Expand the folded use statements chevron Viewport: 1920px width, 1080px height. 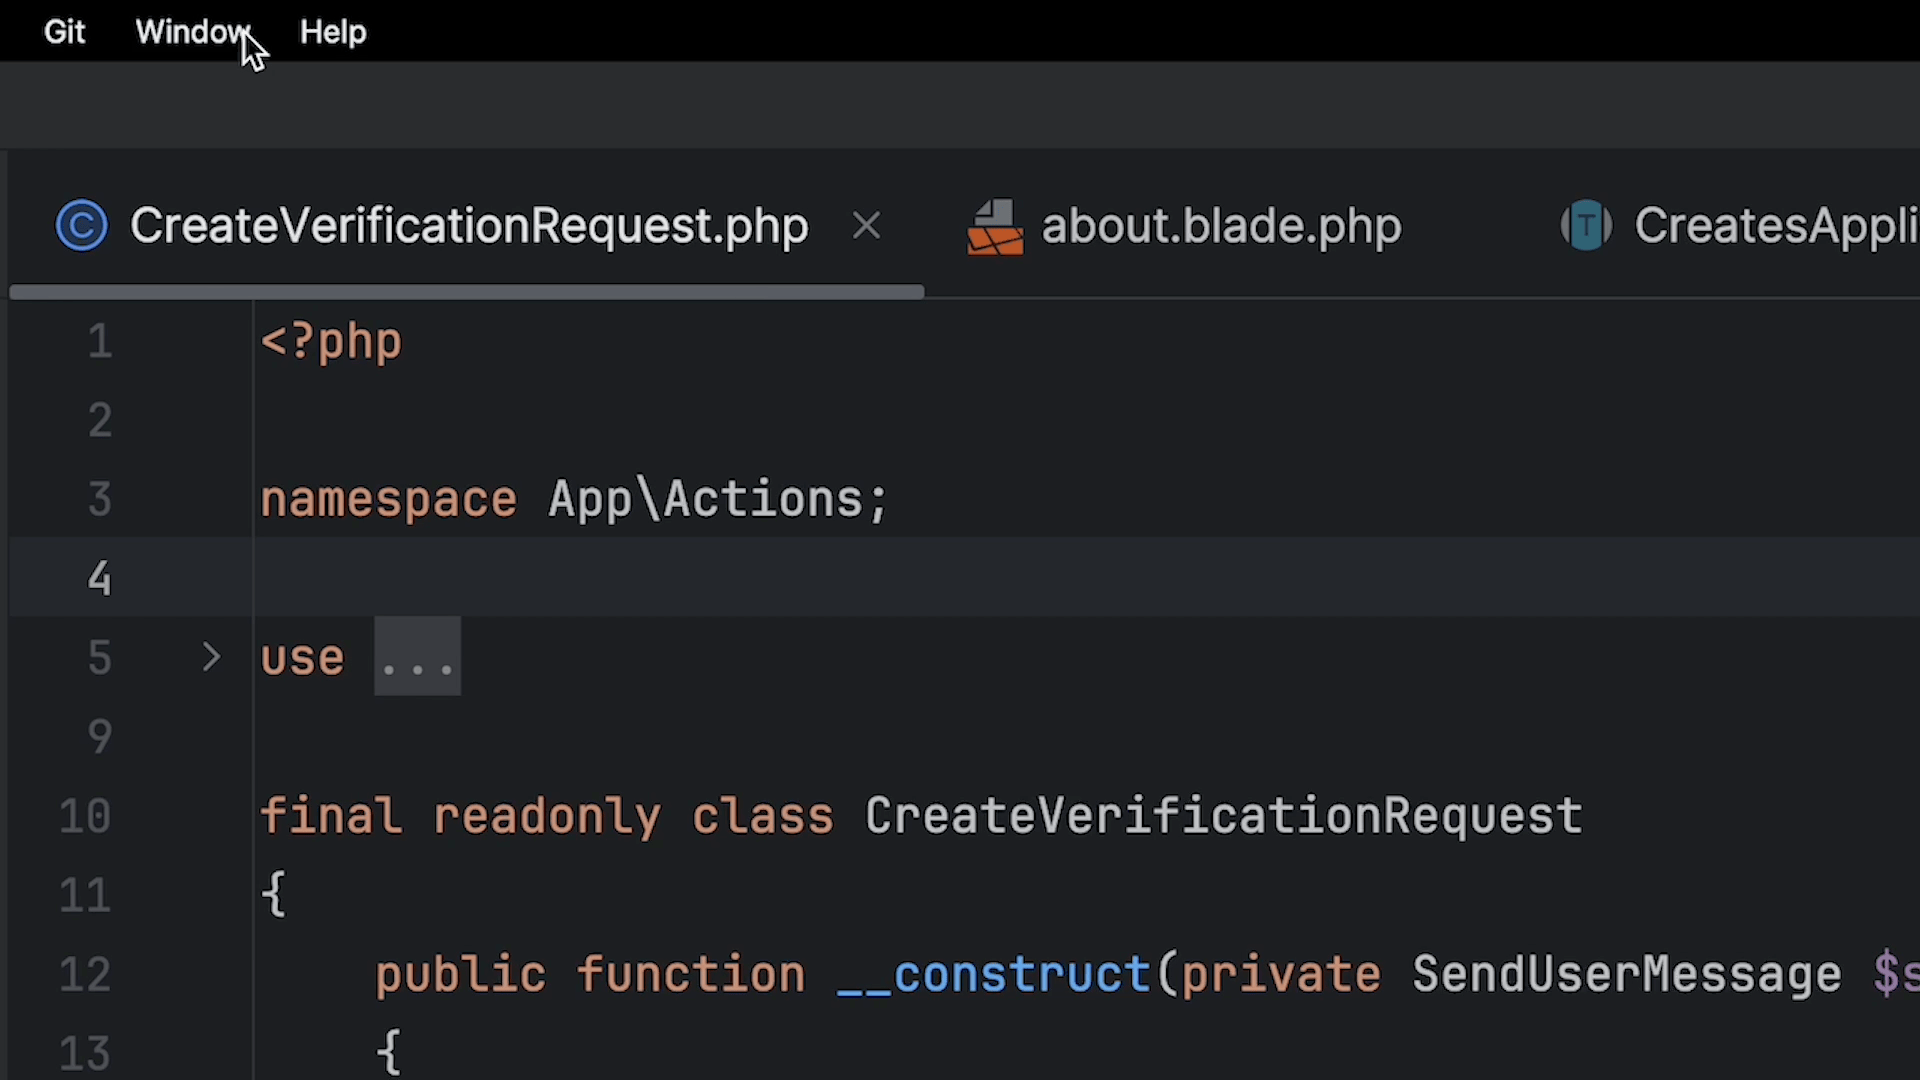tap(210, 657)
